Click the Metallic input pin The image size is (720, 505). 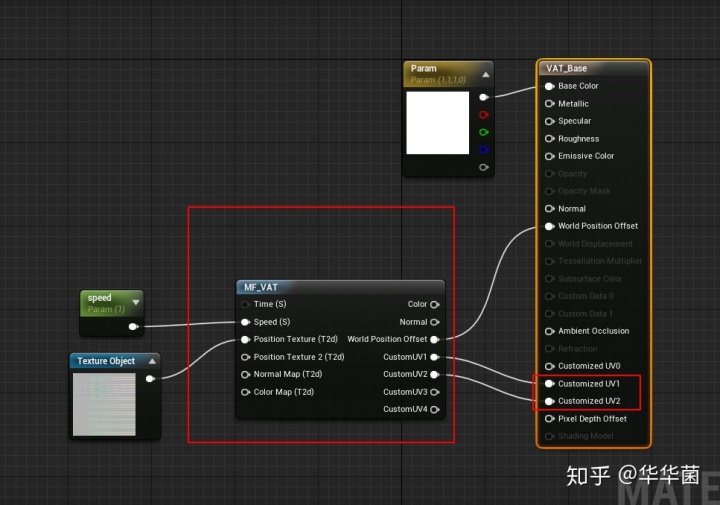[549, 104]
